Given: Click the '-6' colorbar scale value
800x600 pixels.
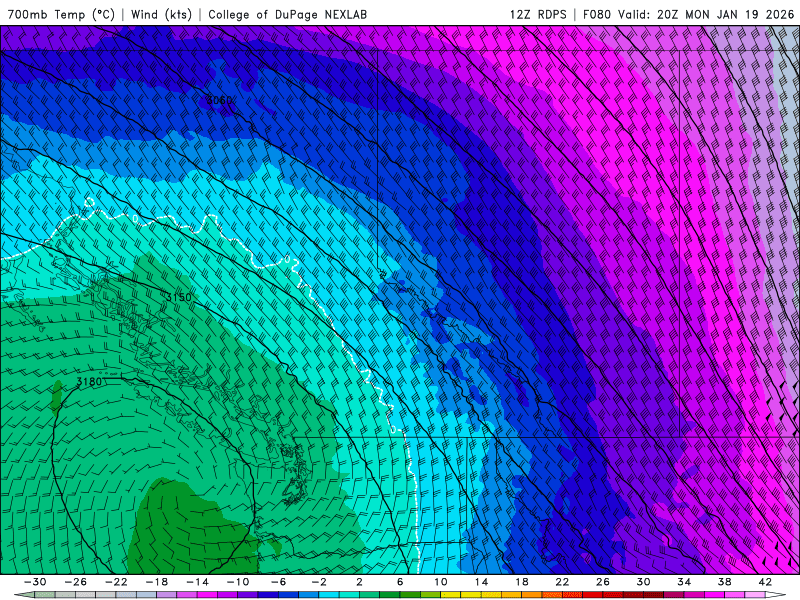Looking at the screenshot, I should (x=279, y=582).
